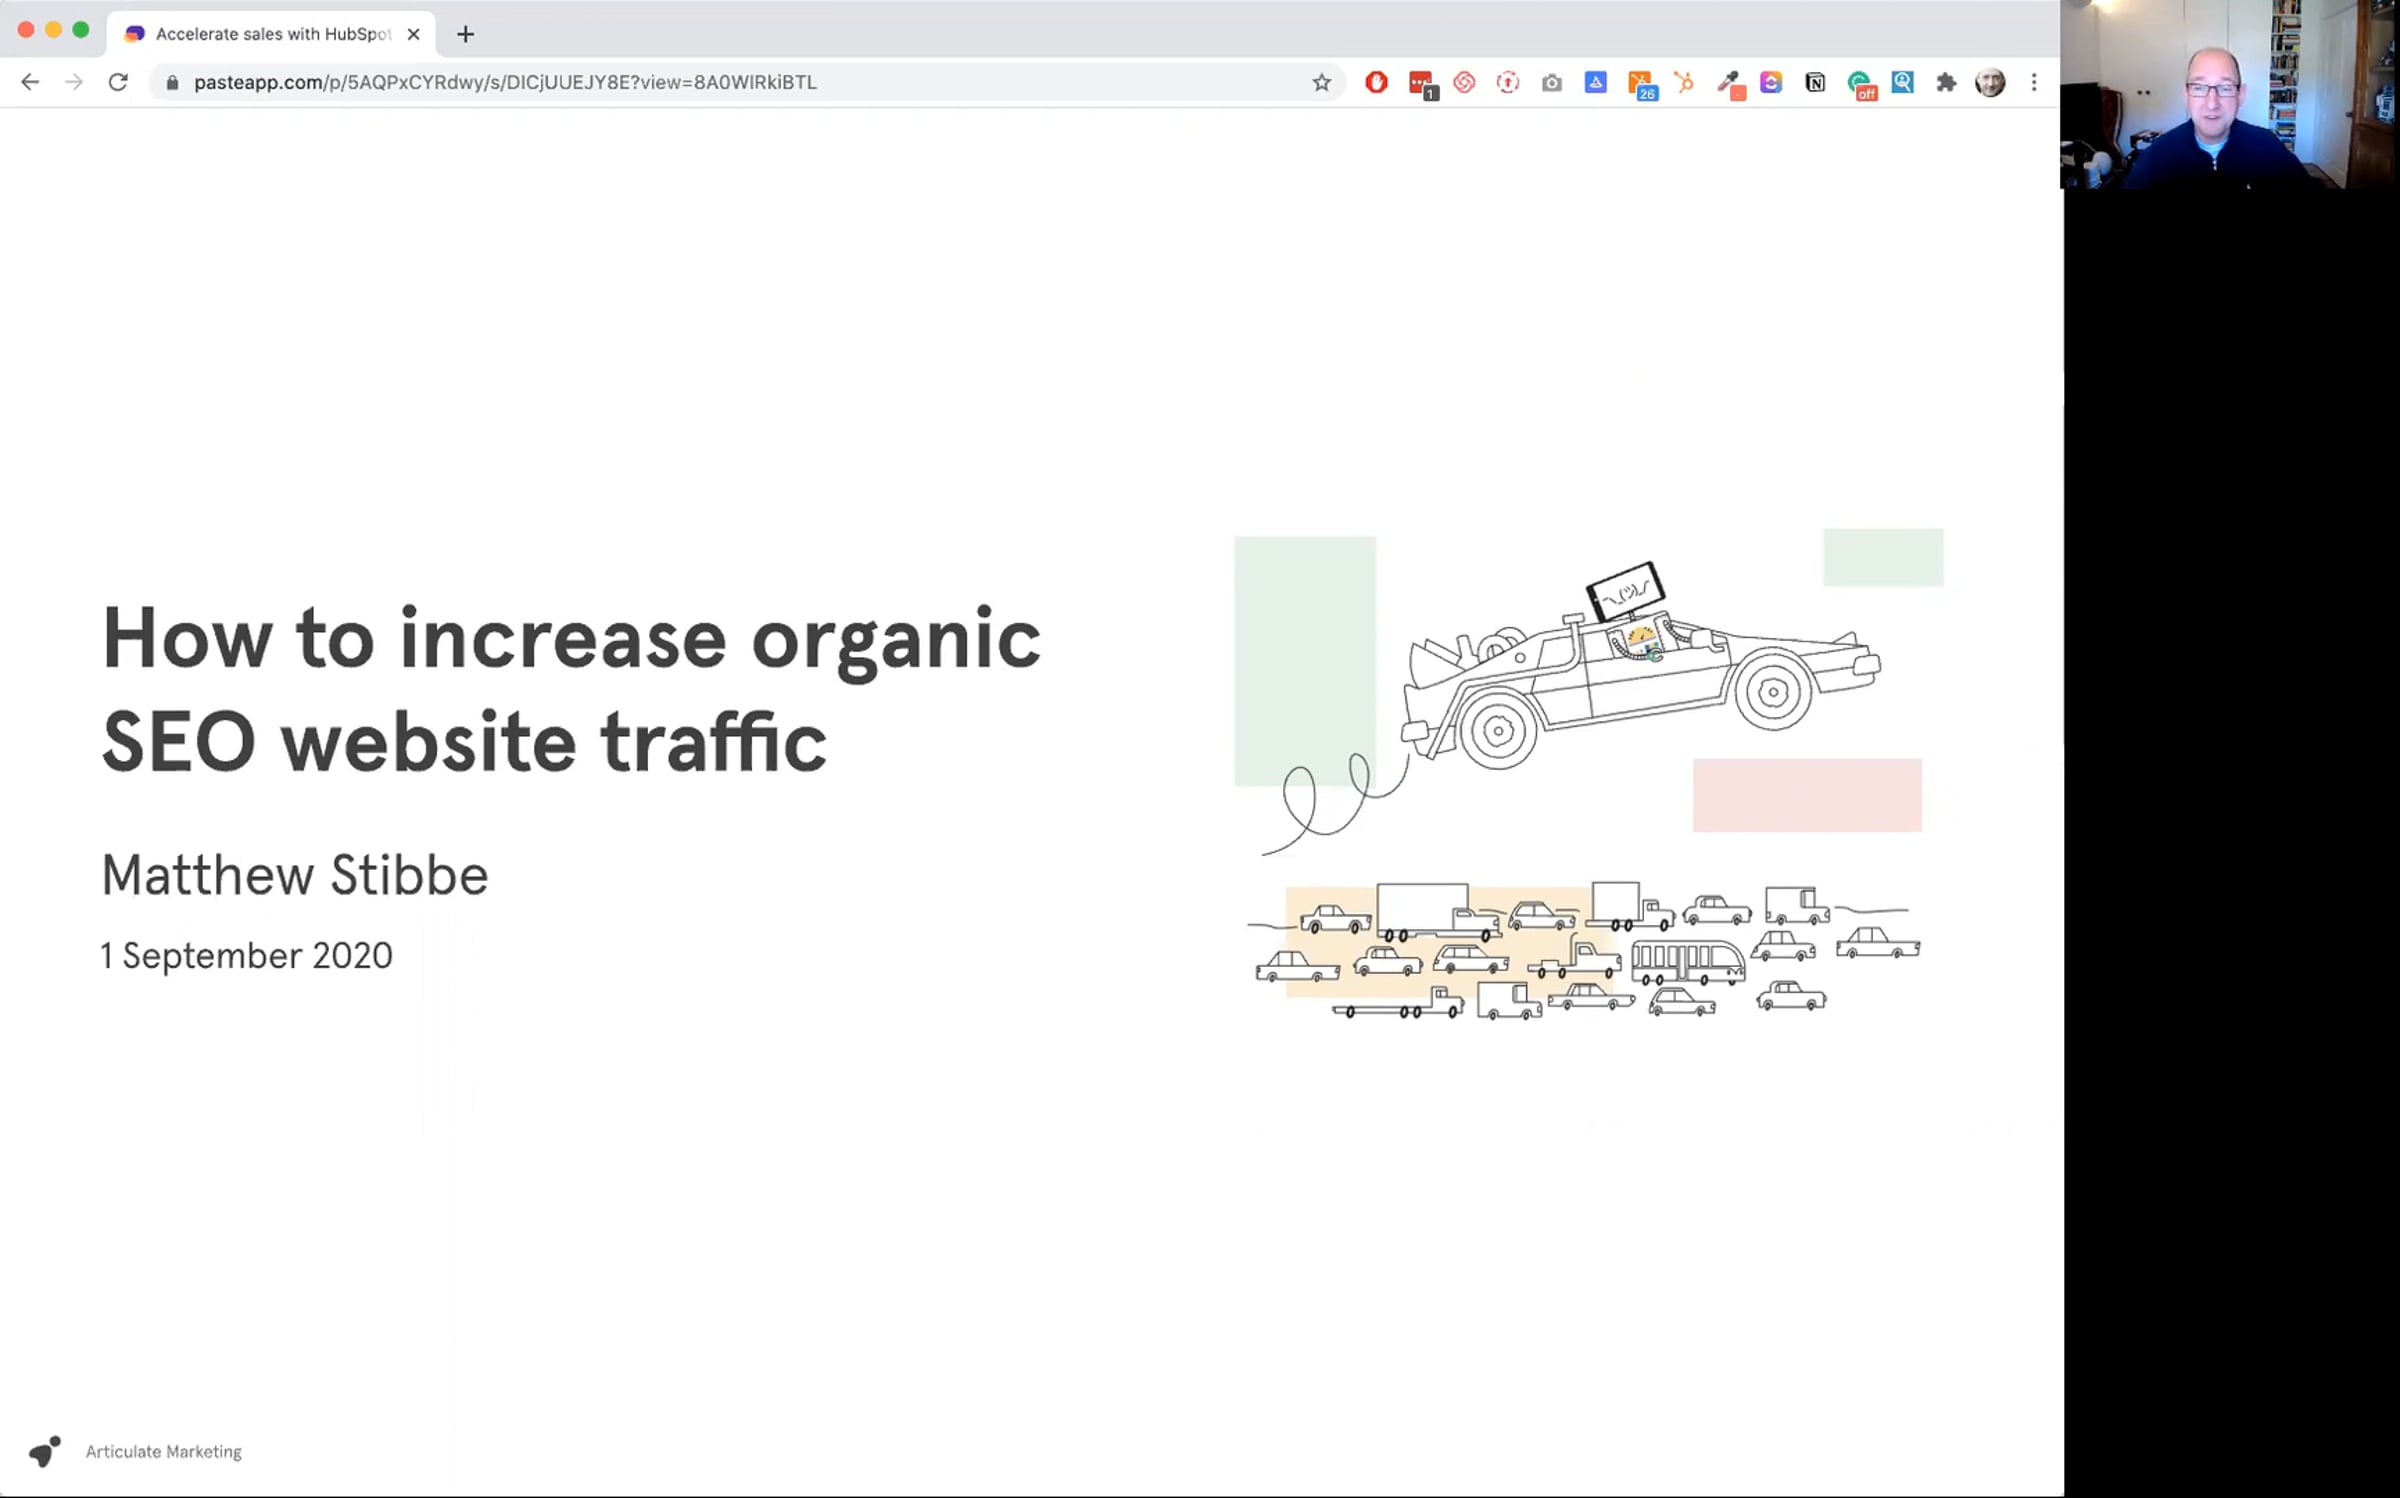2400x1498 pixels.
Task: Reload the pasteapp.com page
Action: (118, 83)
